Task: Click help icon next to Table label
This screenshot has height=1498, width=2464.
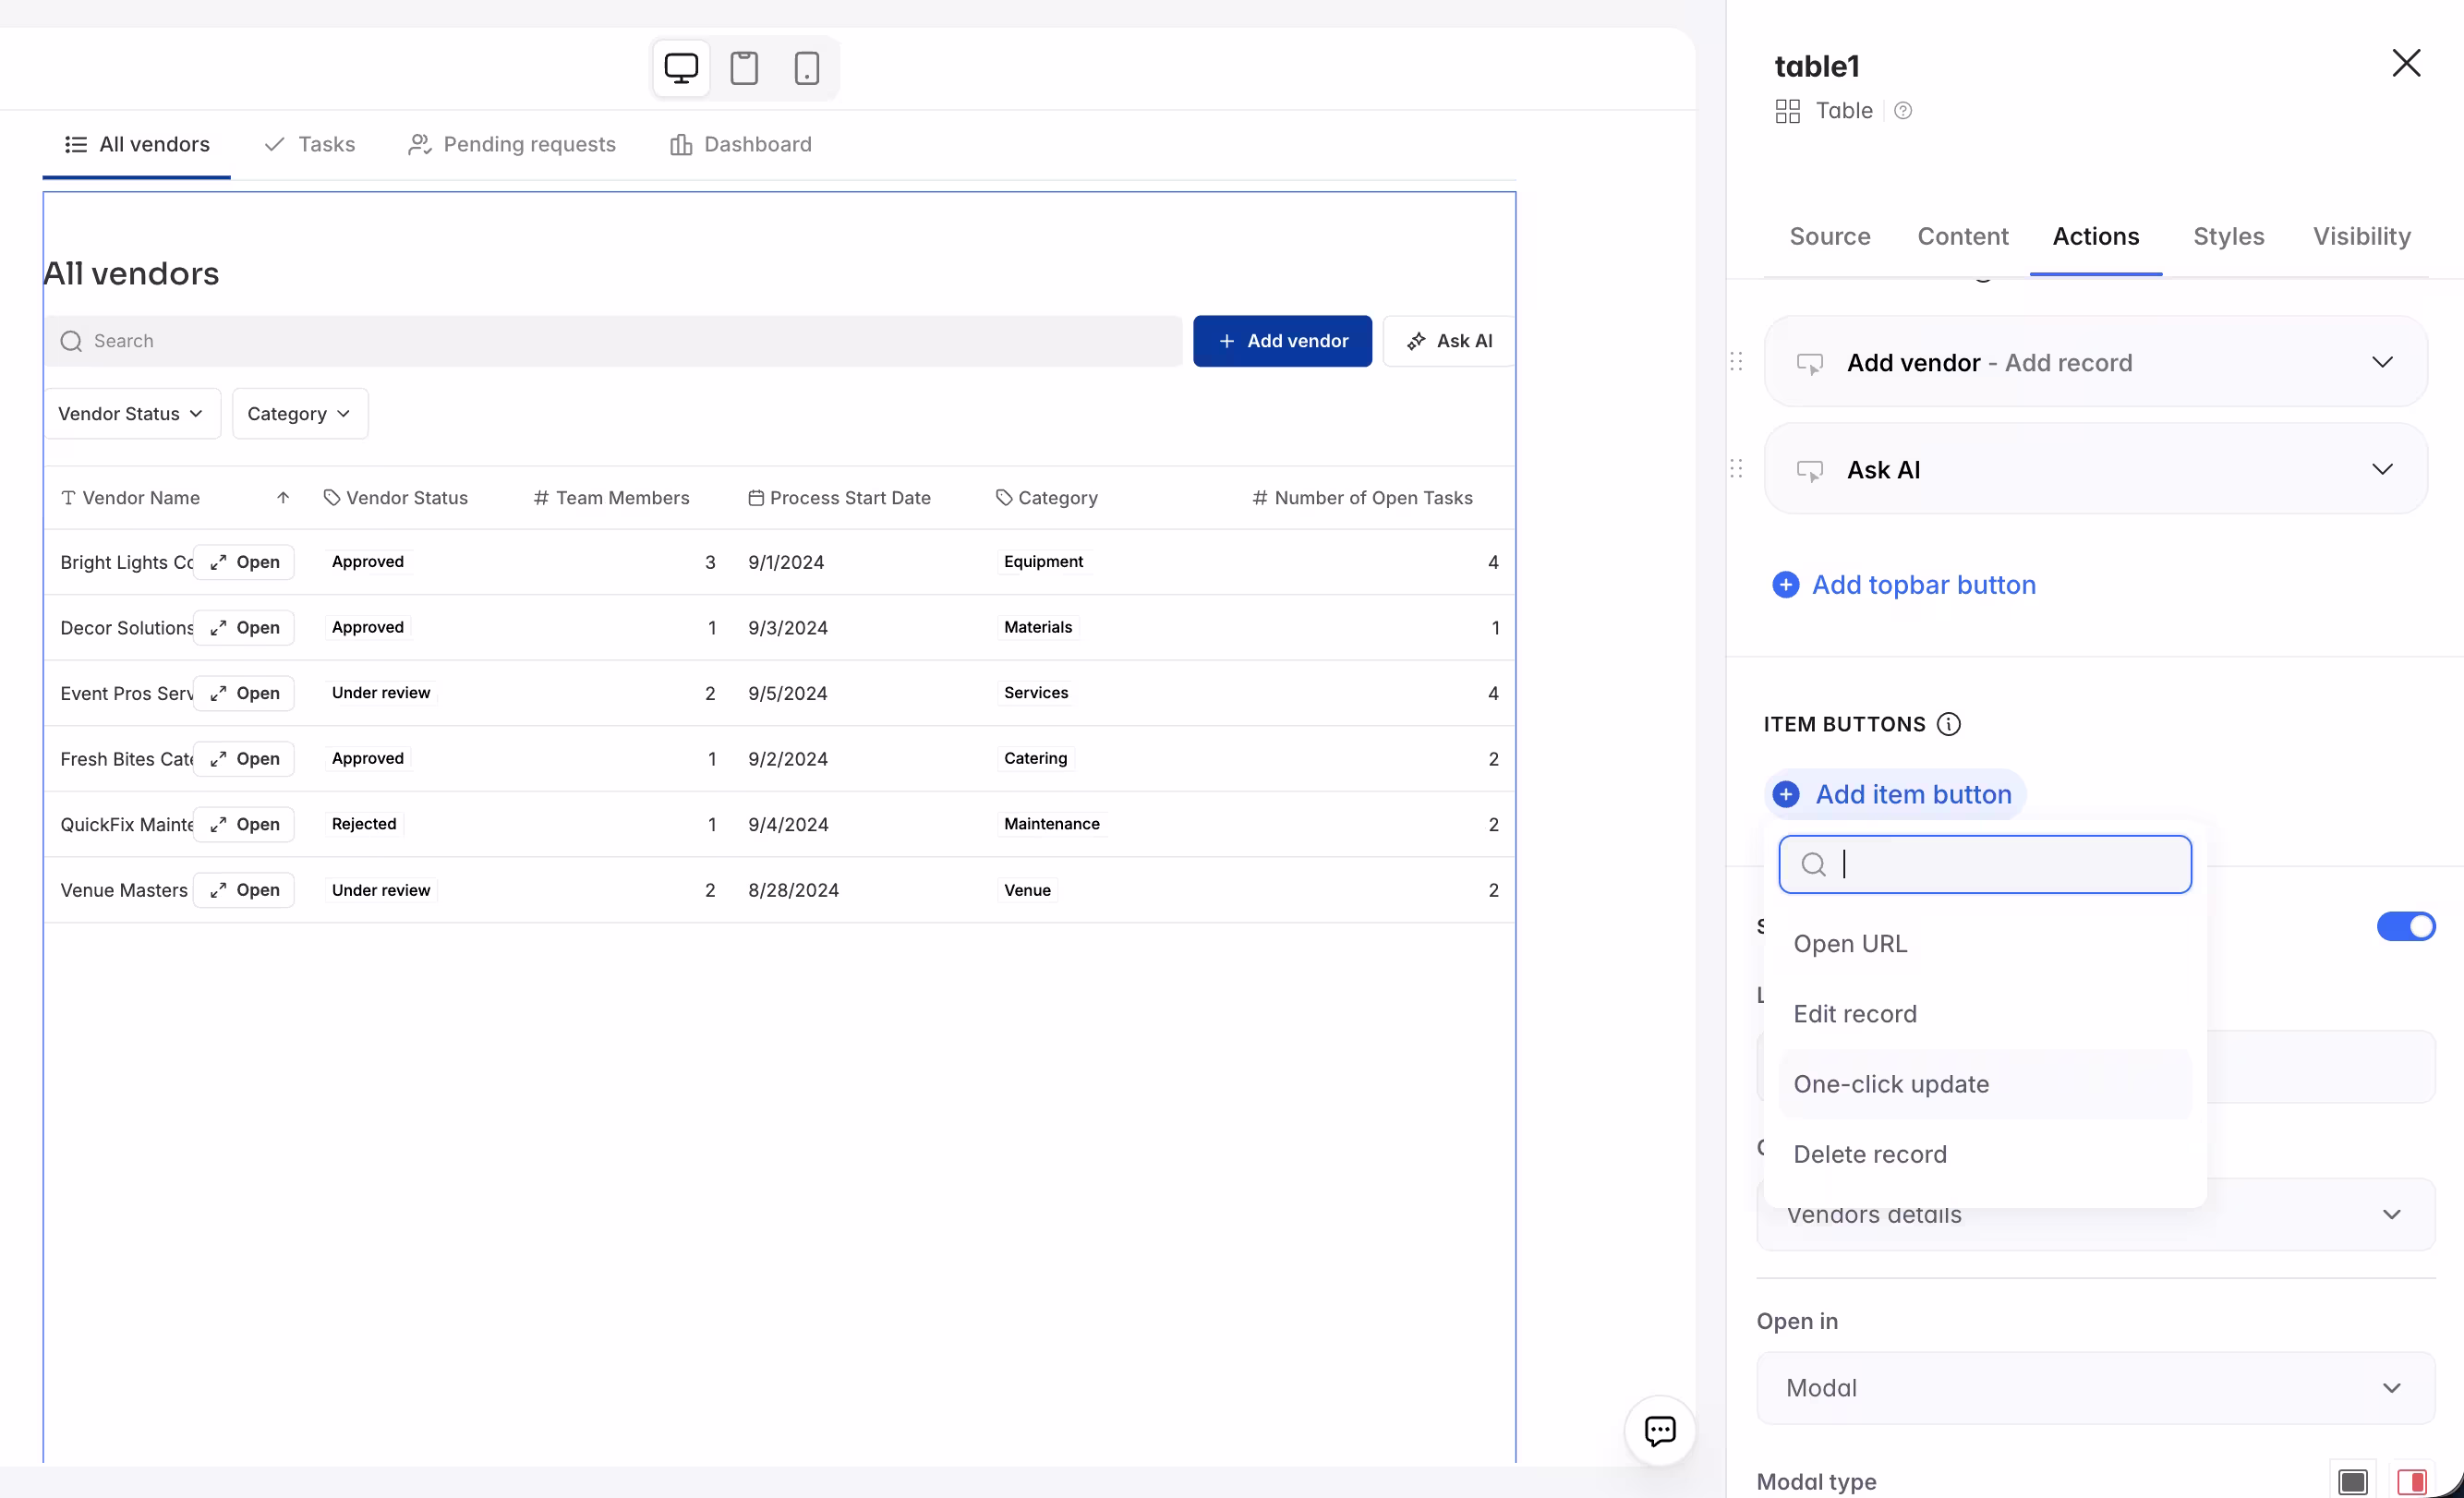Action: point(1903,111)
